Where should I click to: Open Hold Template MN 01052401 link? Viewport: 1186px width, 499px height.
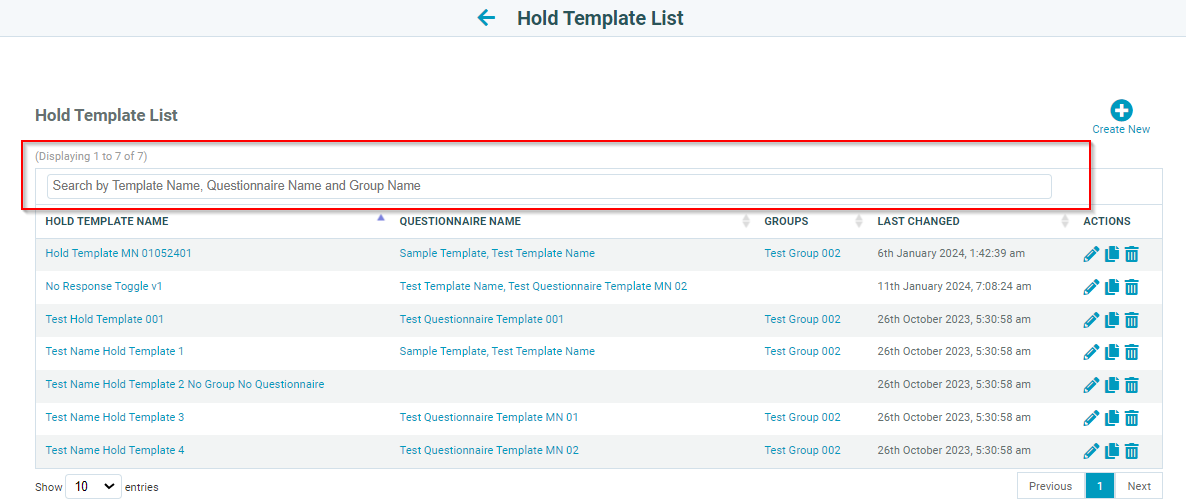click(x=119, y=253)
